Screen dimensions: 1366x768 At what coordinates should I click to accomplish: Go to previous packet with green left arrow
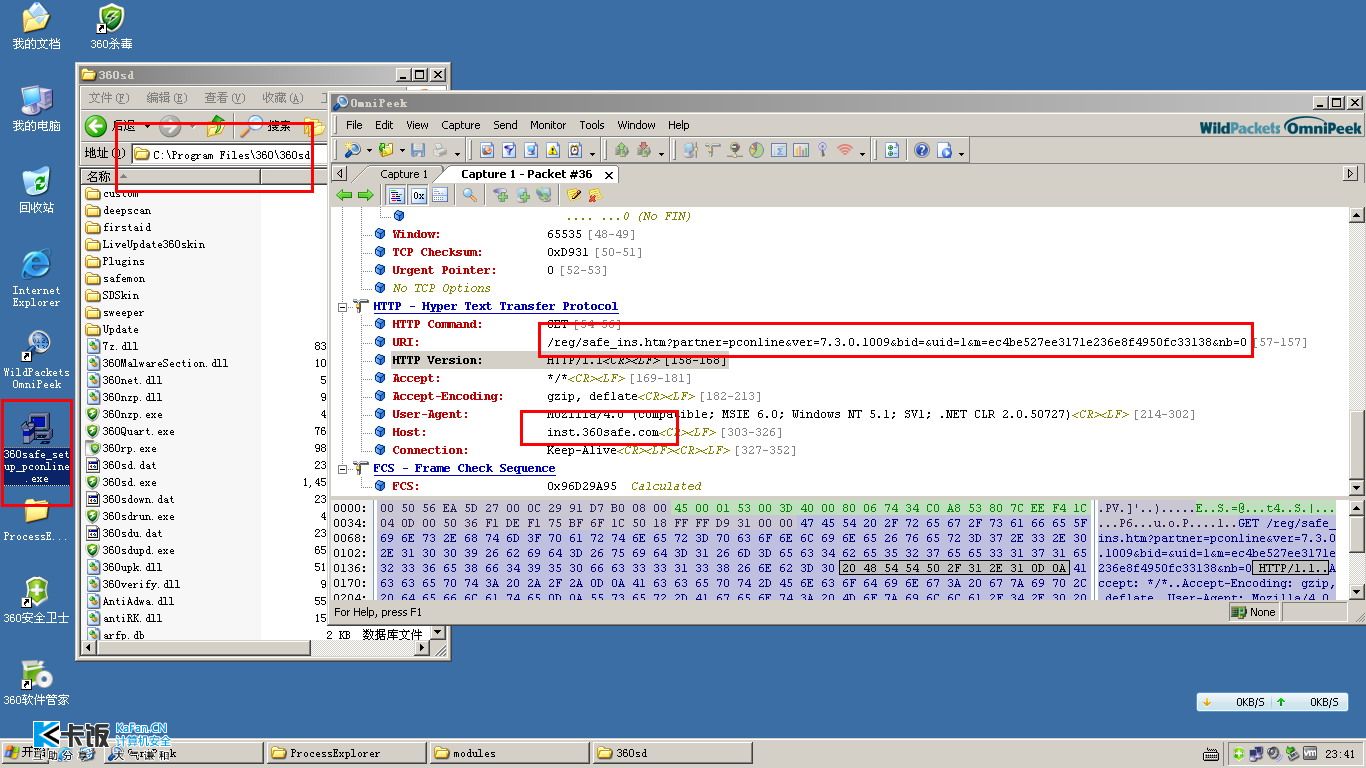point(344,195)
